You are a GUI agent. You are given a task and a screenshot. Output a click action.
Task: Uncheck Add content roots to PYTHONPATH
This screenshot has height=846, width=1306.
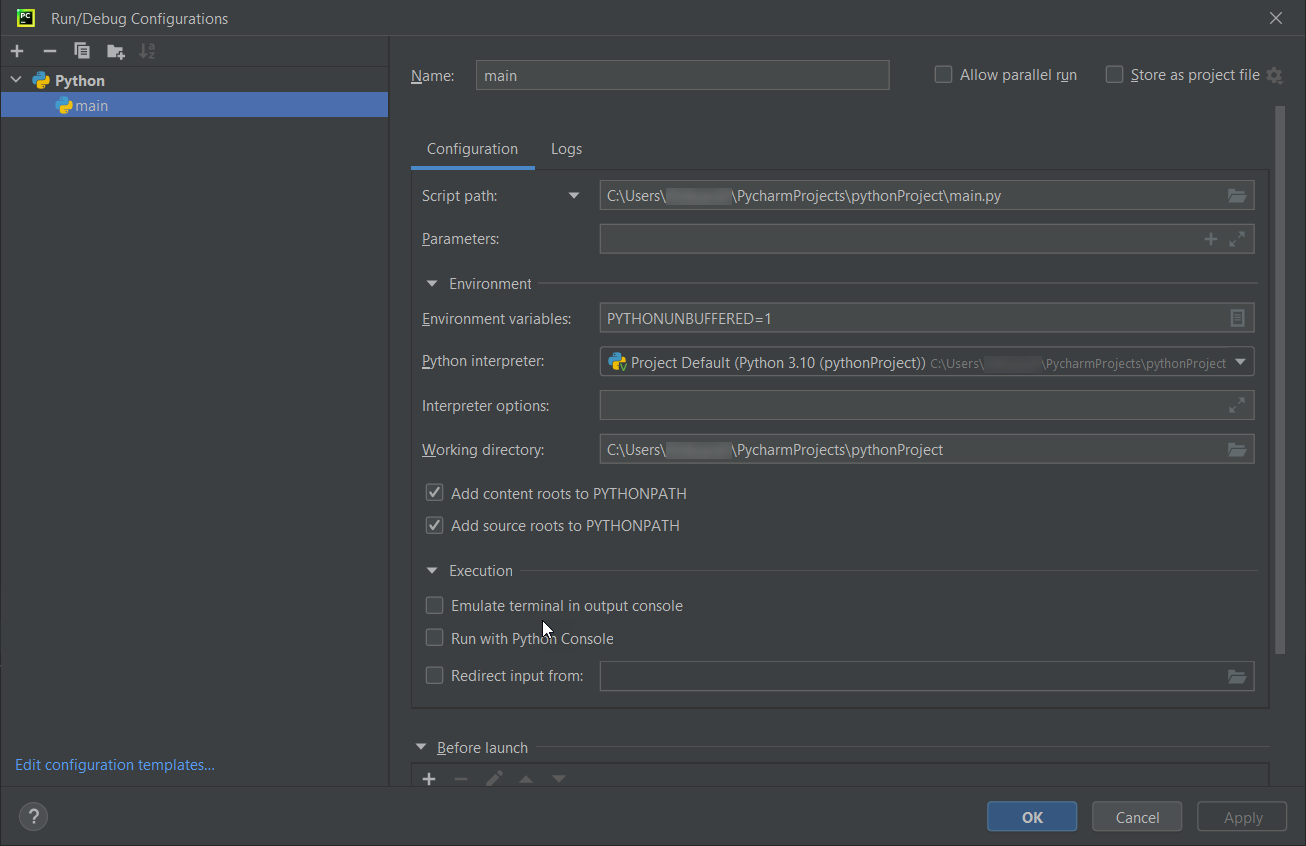click(x=434, y=493)
